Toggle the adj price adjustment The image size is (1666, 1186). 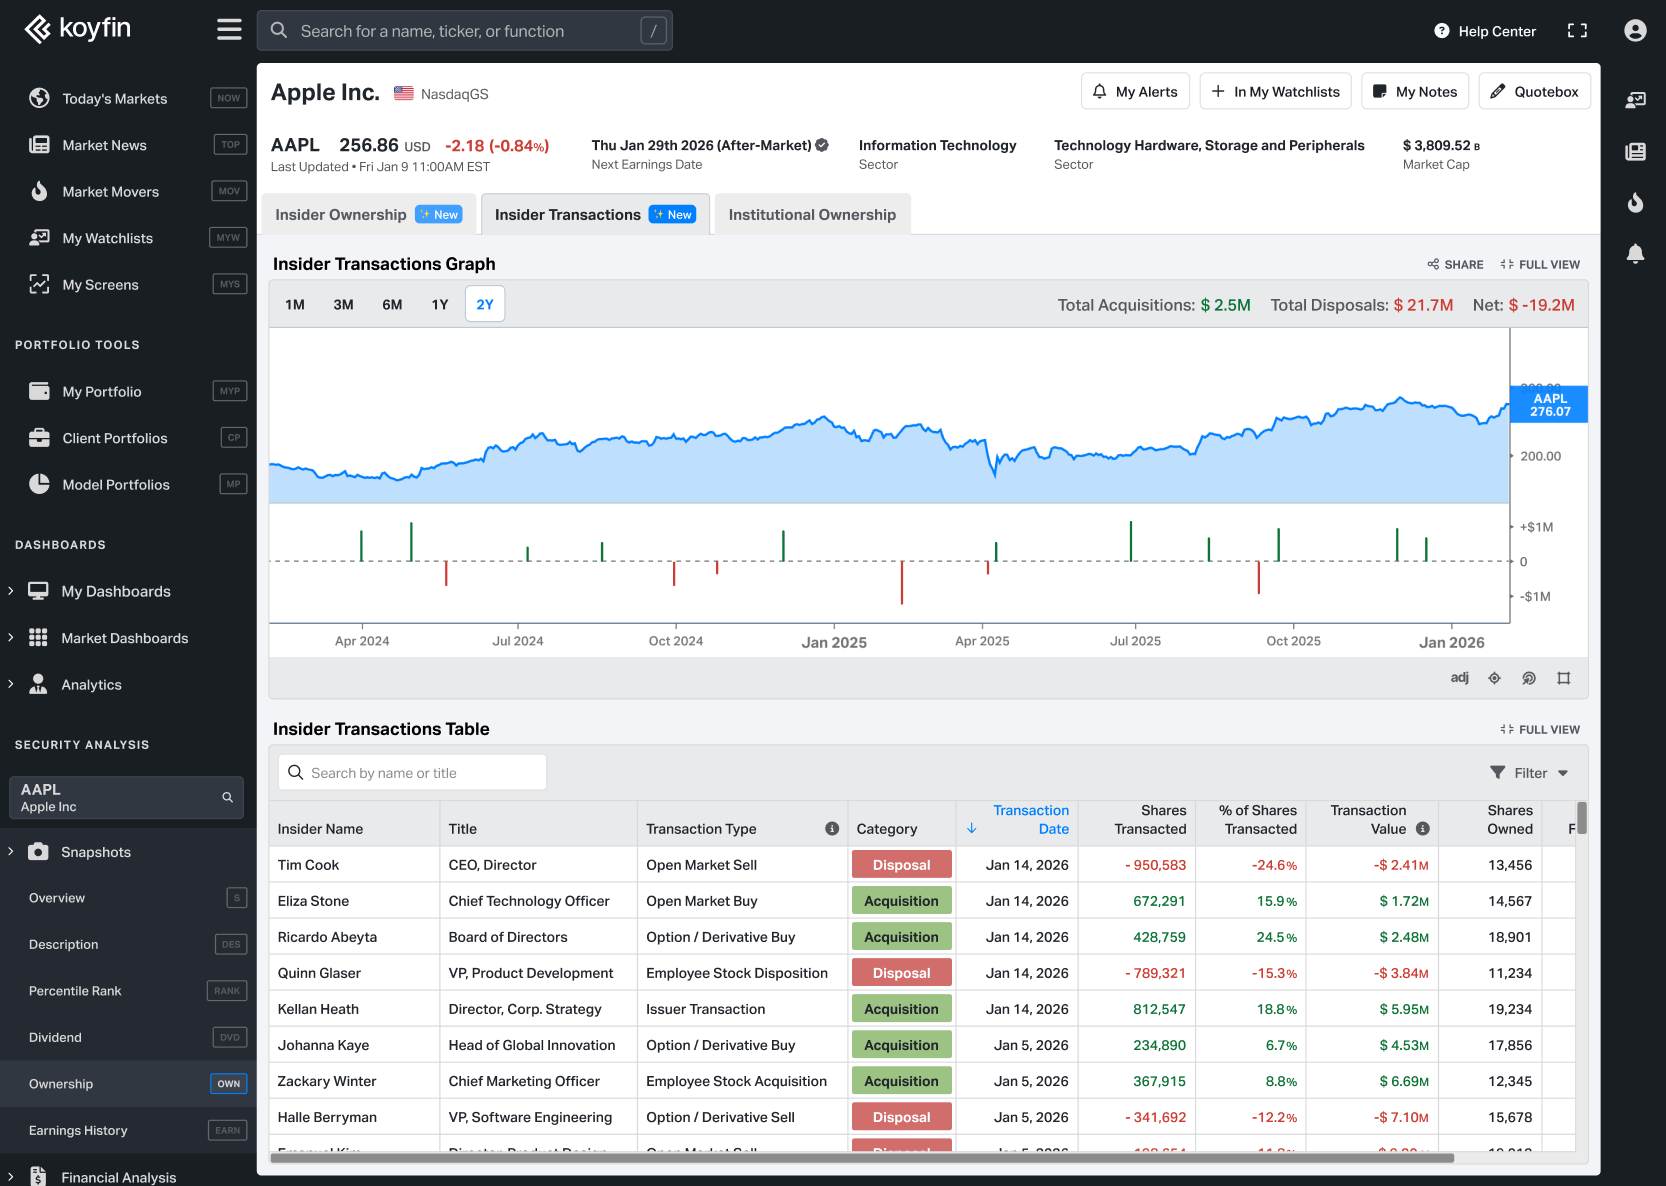coord(1459,678)
